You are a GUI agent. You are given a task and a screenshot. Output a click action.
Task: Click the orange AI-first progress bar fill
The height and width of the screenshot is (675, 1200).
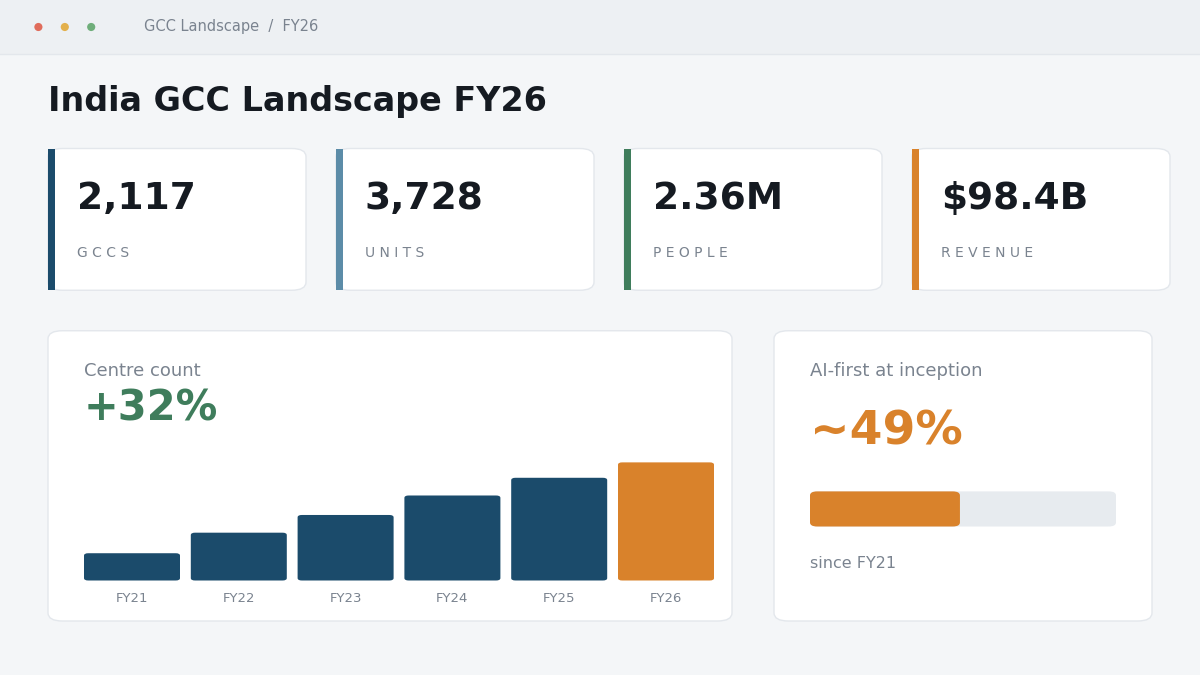pos(885,509)
